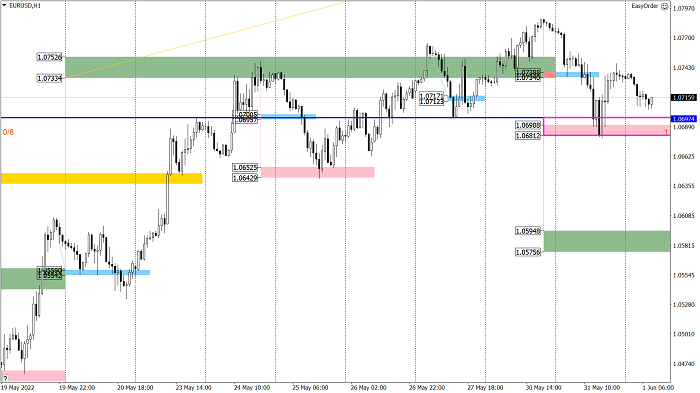Viewport: 700px width, 393px height.
Task: Click the 1.07970 price axis value
Action: click(683, 8)
